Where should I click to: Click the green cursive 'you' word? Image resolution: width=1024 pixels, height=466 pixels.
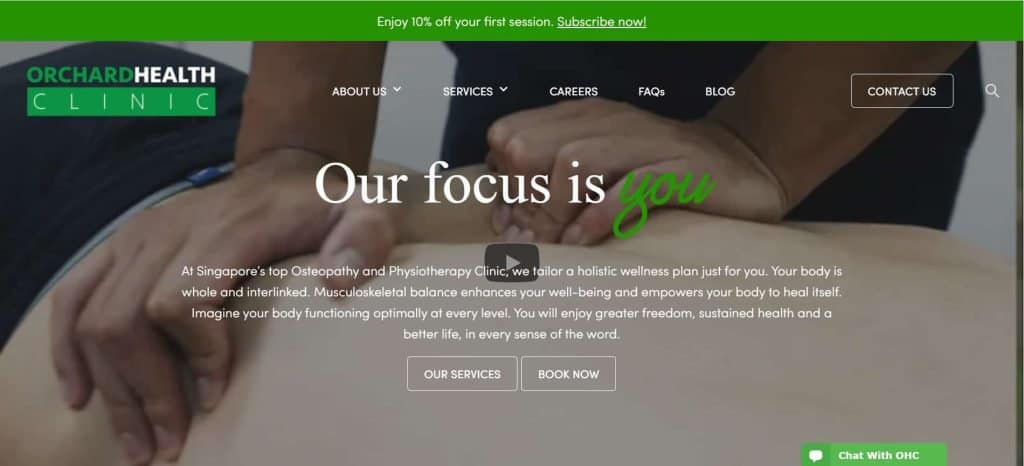665,196
